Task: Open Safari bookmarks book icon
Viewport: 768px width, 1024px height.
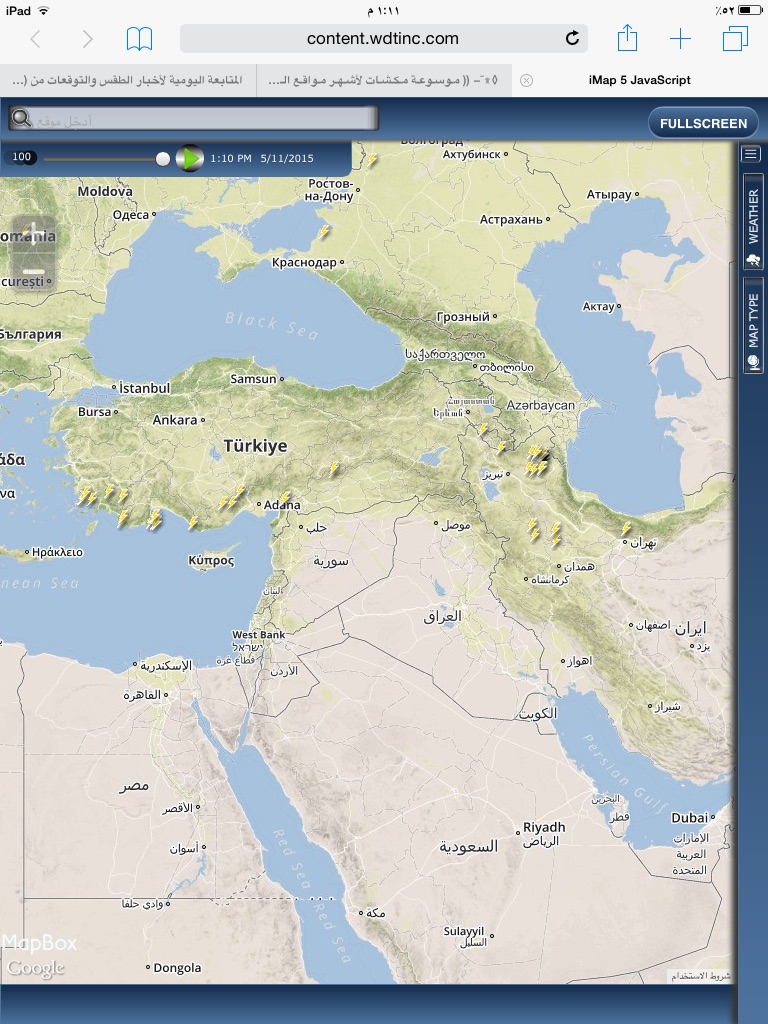Action: pyautogui.click(x=139, y=39)
